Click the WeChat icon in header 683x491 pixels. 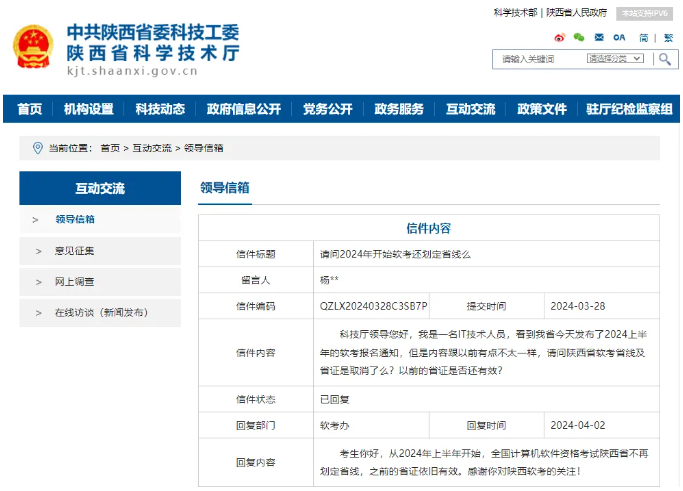click(x=577, y=37)
